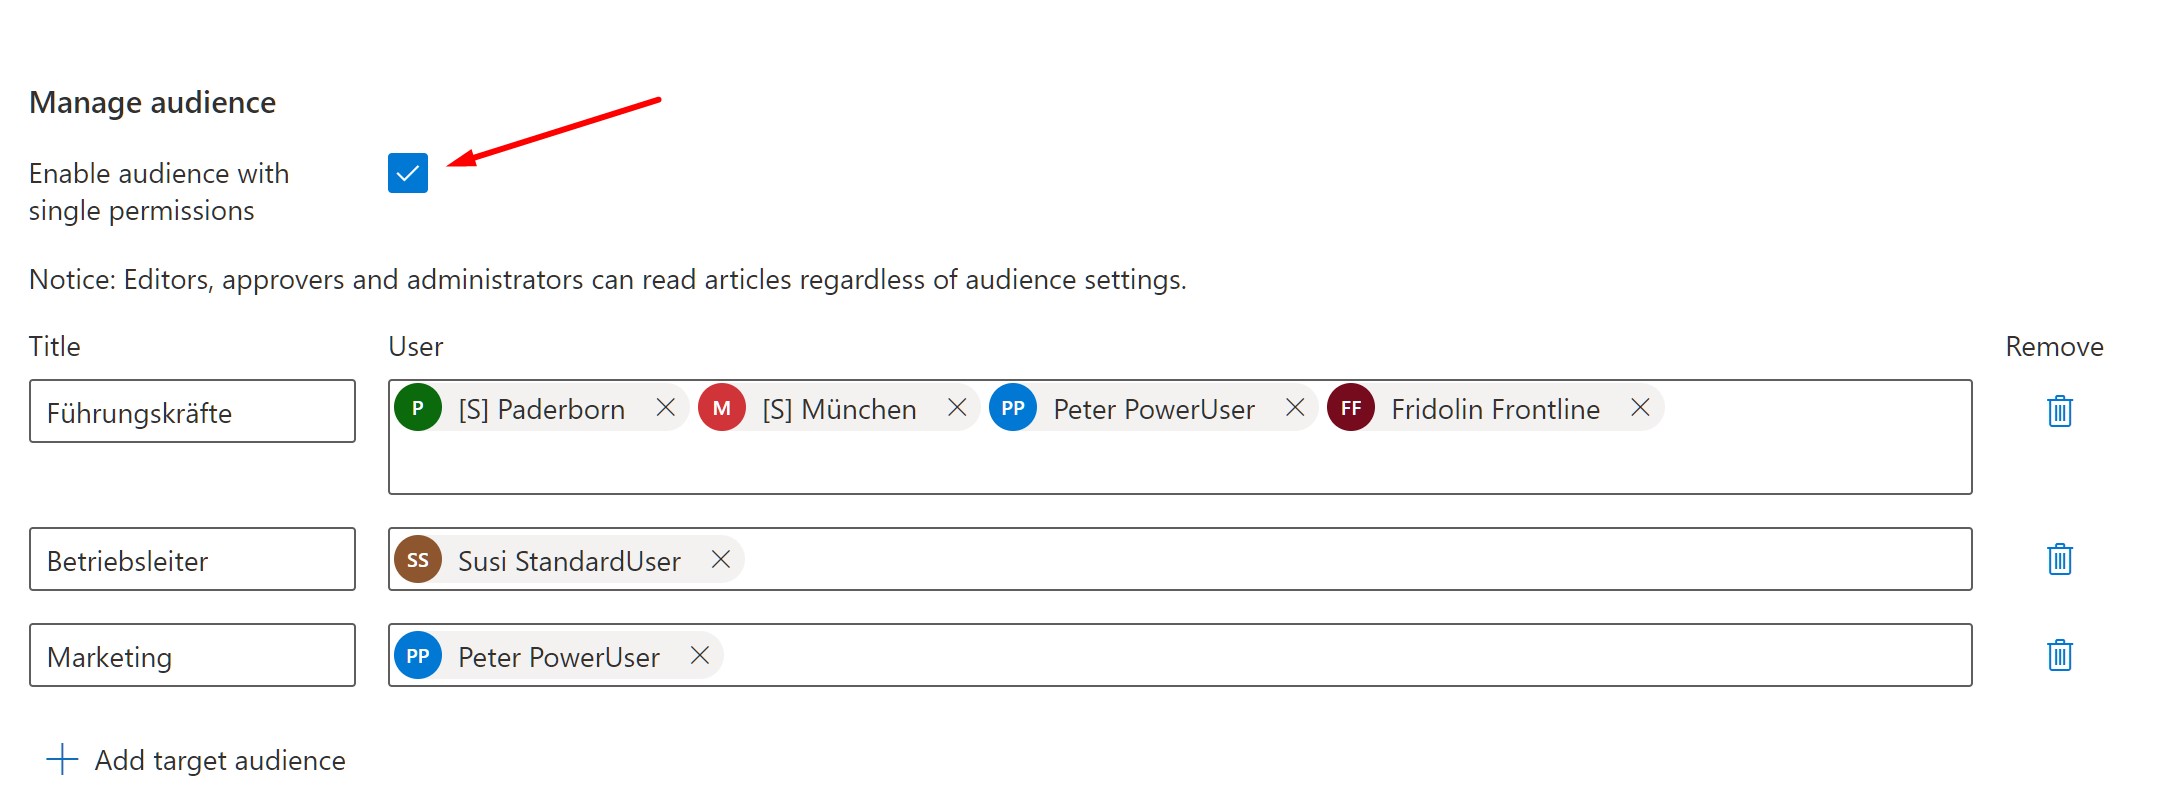Image resolution: width=2179 pixels, height=794 pixels.
Task: Click the Notice about editors and approvers
Action: pos(607,280)
